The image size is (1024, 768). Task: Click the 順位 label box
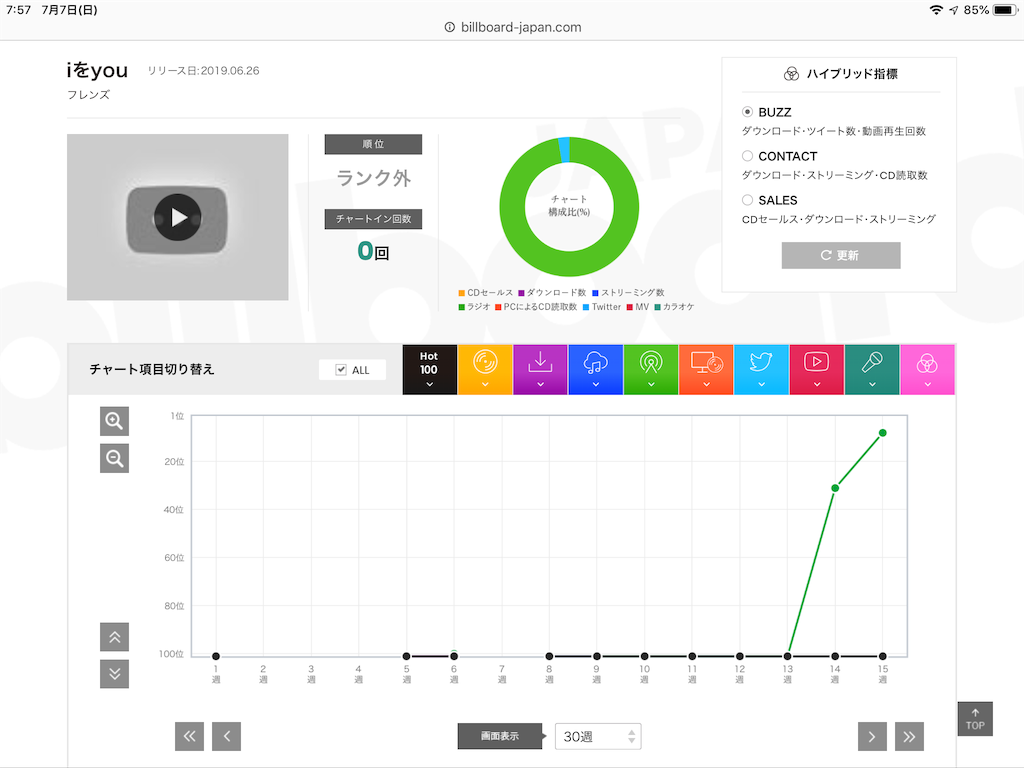point(373,144)
